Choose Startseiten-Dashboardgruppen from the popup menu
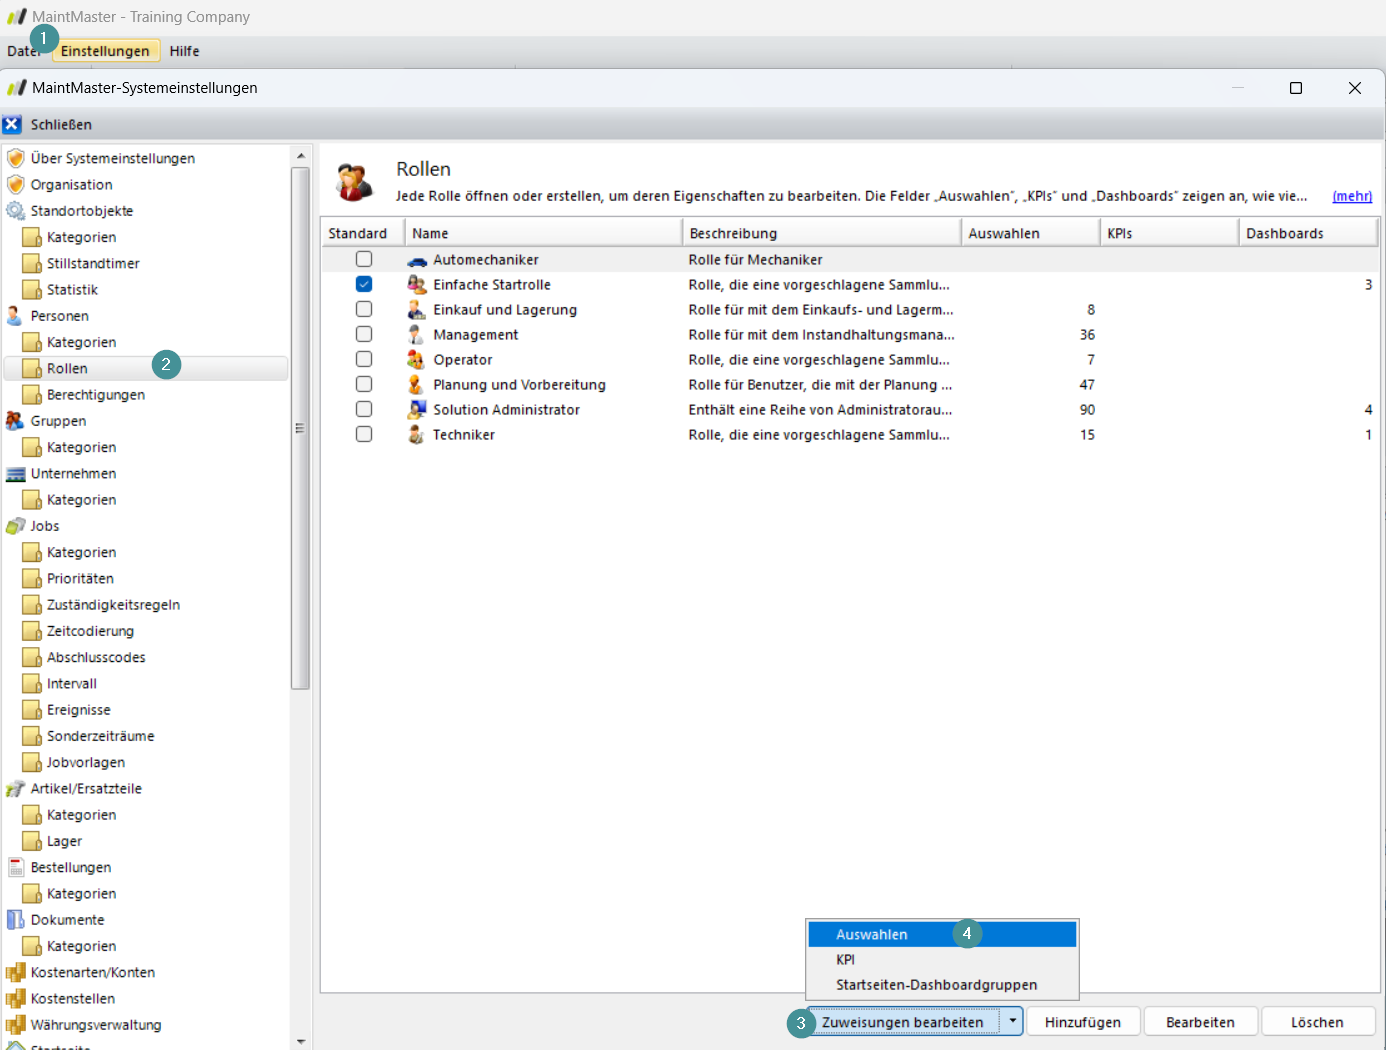1386x1050 pixels. pos(936,985)
